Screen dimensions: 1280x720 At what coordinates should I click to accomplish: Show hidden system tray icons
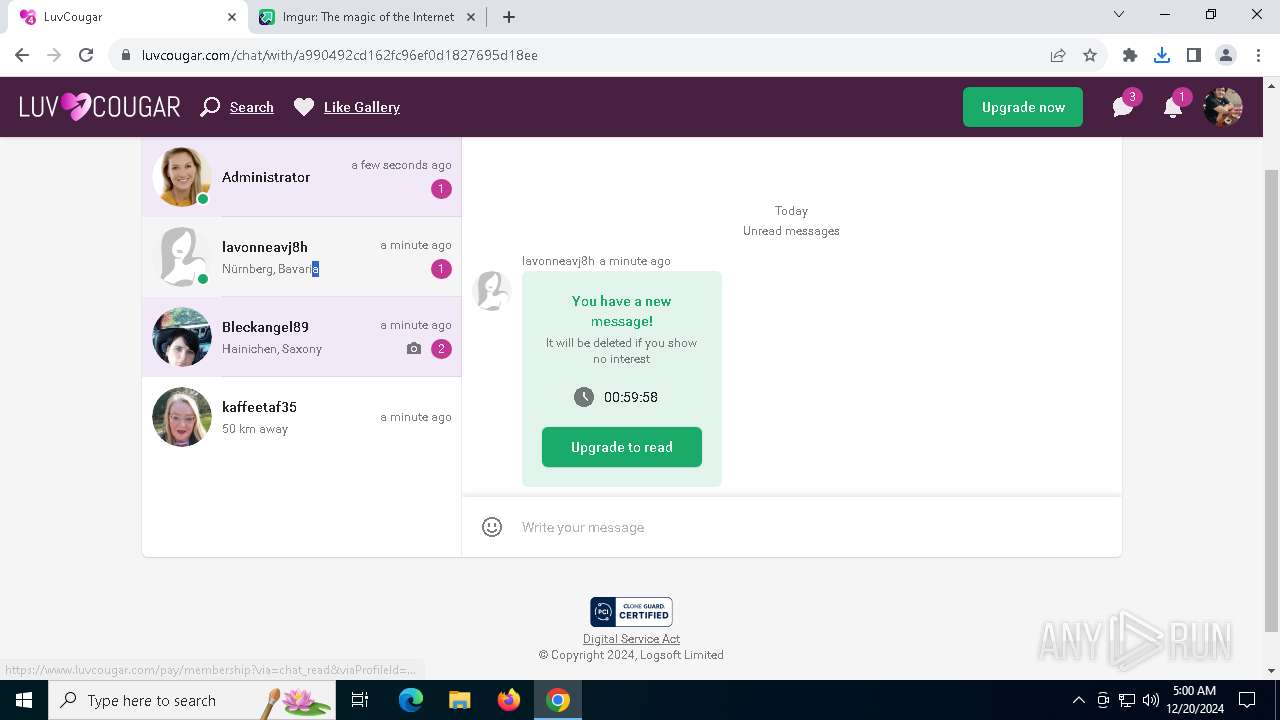click(x=1078, y=700)
